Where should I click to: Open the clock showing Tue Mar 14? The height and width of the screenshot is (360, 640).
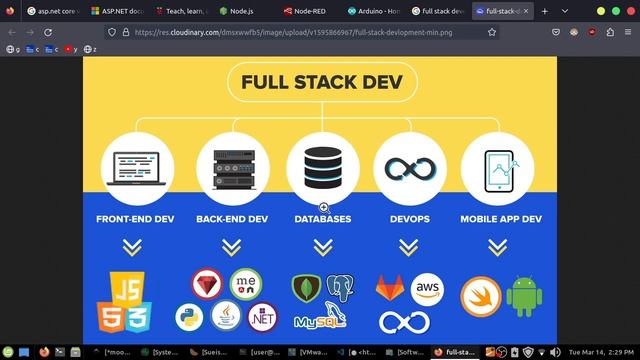601,352
